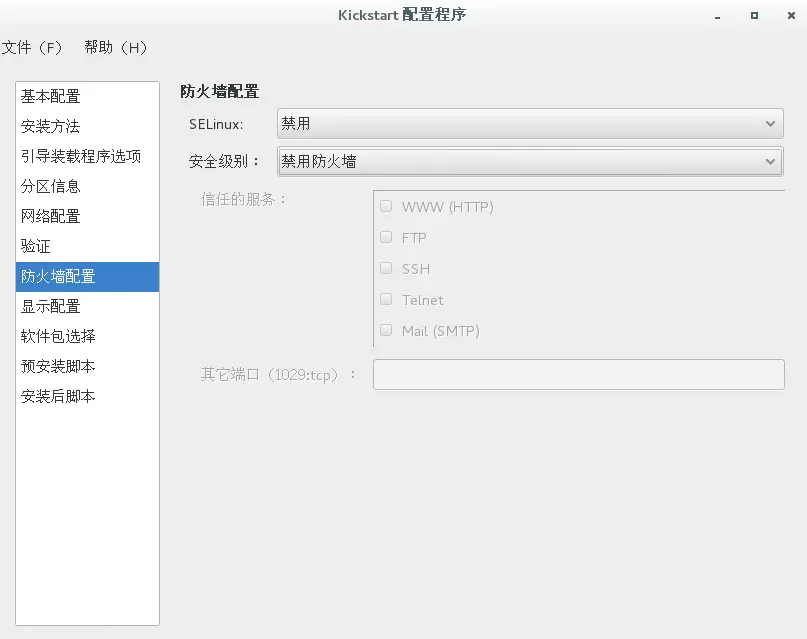Toggle the WWW (HTTP) checkbox
Screen dimensions: 807x639
pos(386,207)
